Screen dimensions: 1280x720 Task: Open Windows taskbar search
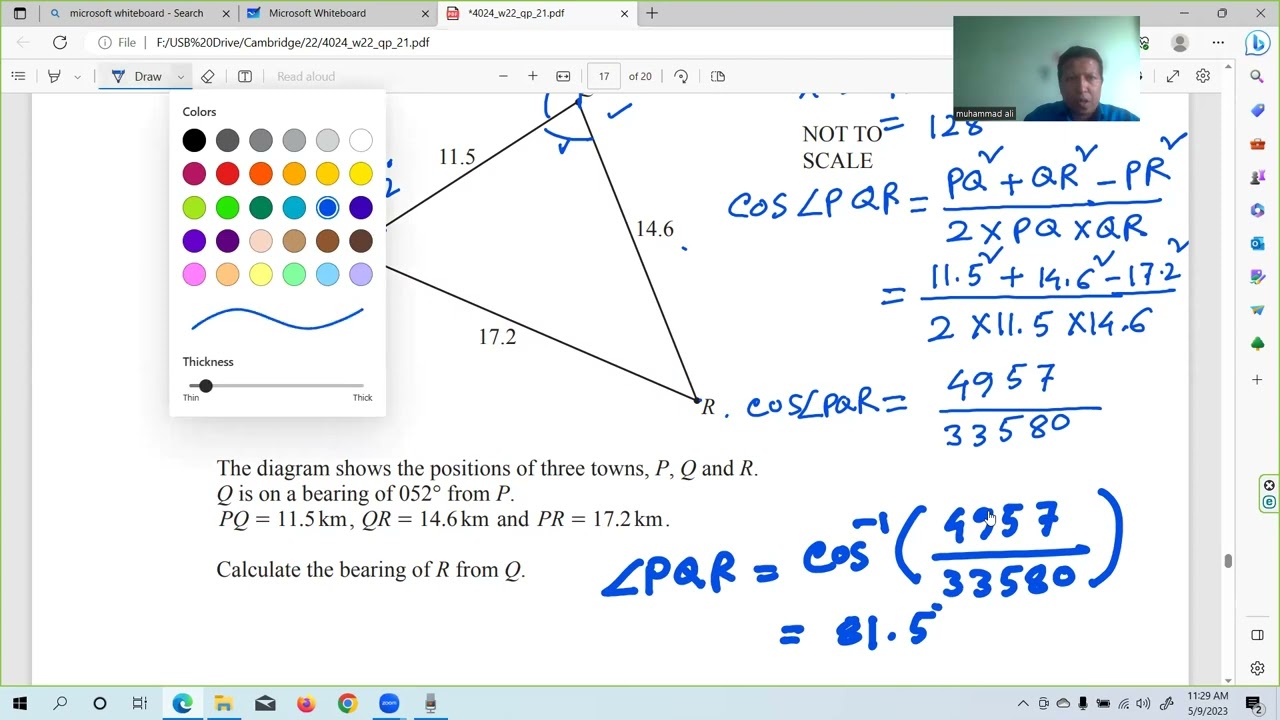tap(60, 704)
